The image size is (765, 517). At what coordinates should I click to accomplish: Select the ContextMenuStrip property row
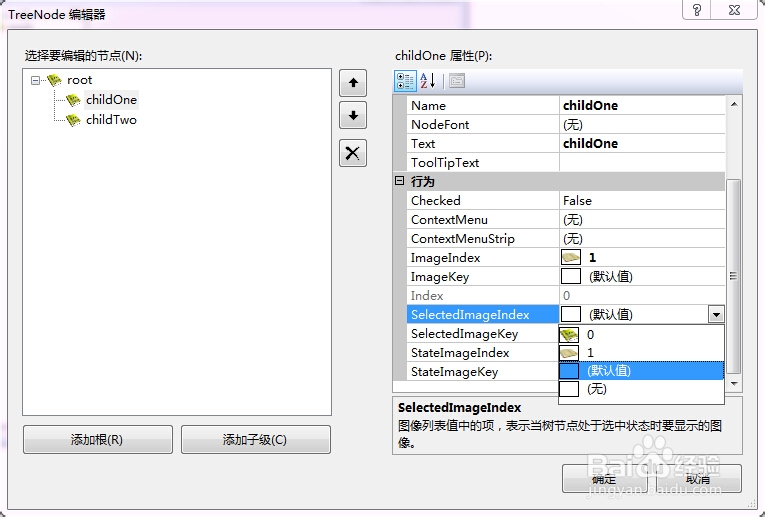point(566,239)
